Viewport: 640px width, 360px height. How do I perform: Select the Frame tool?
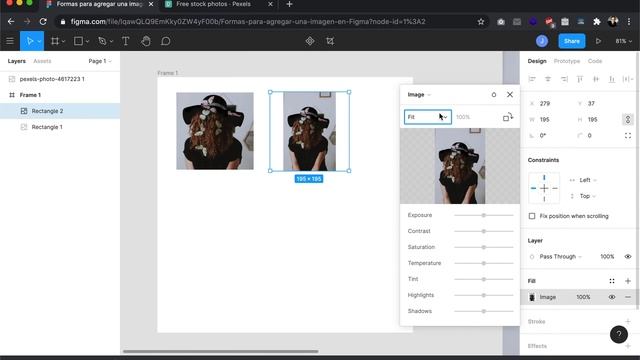(55, 41)
